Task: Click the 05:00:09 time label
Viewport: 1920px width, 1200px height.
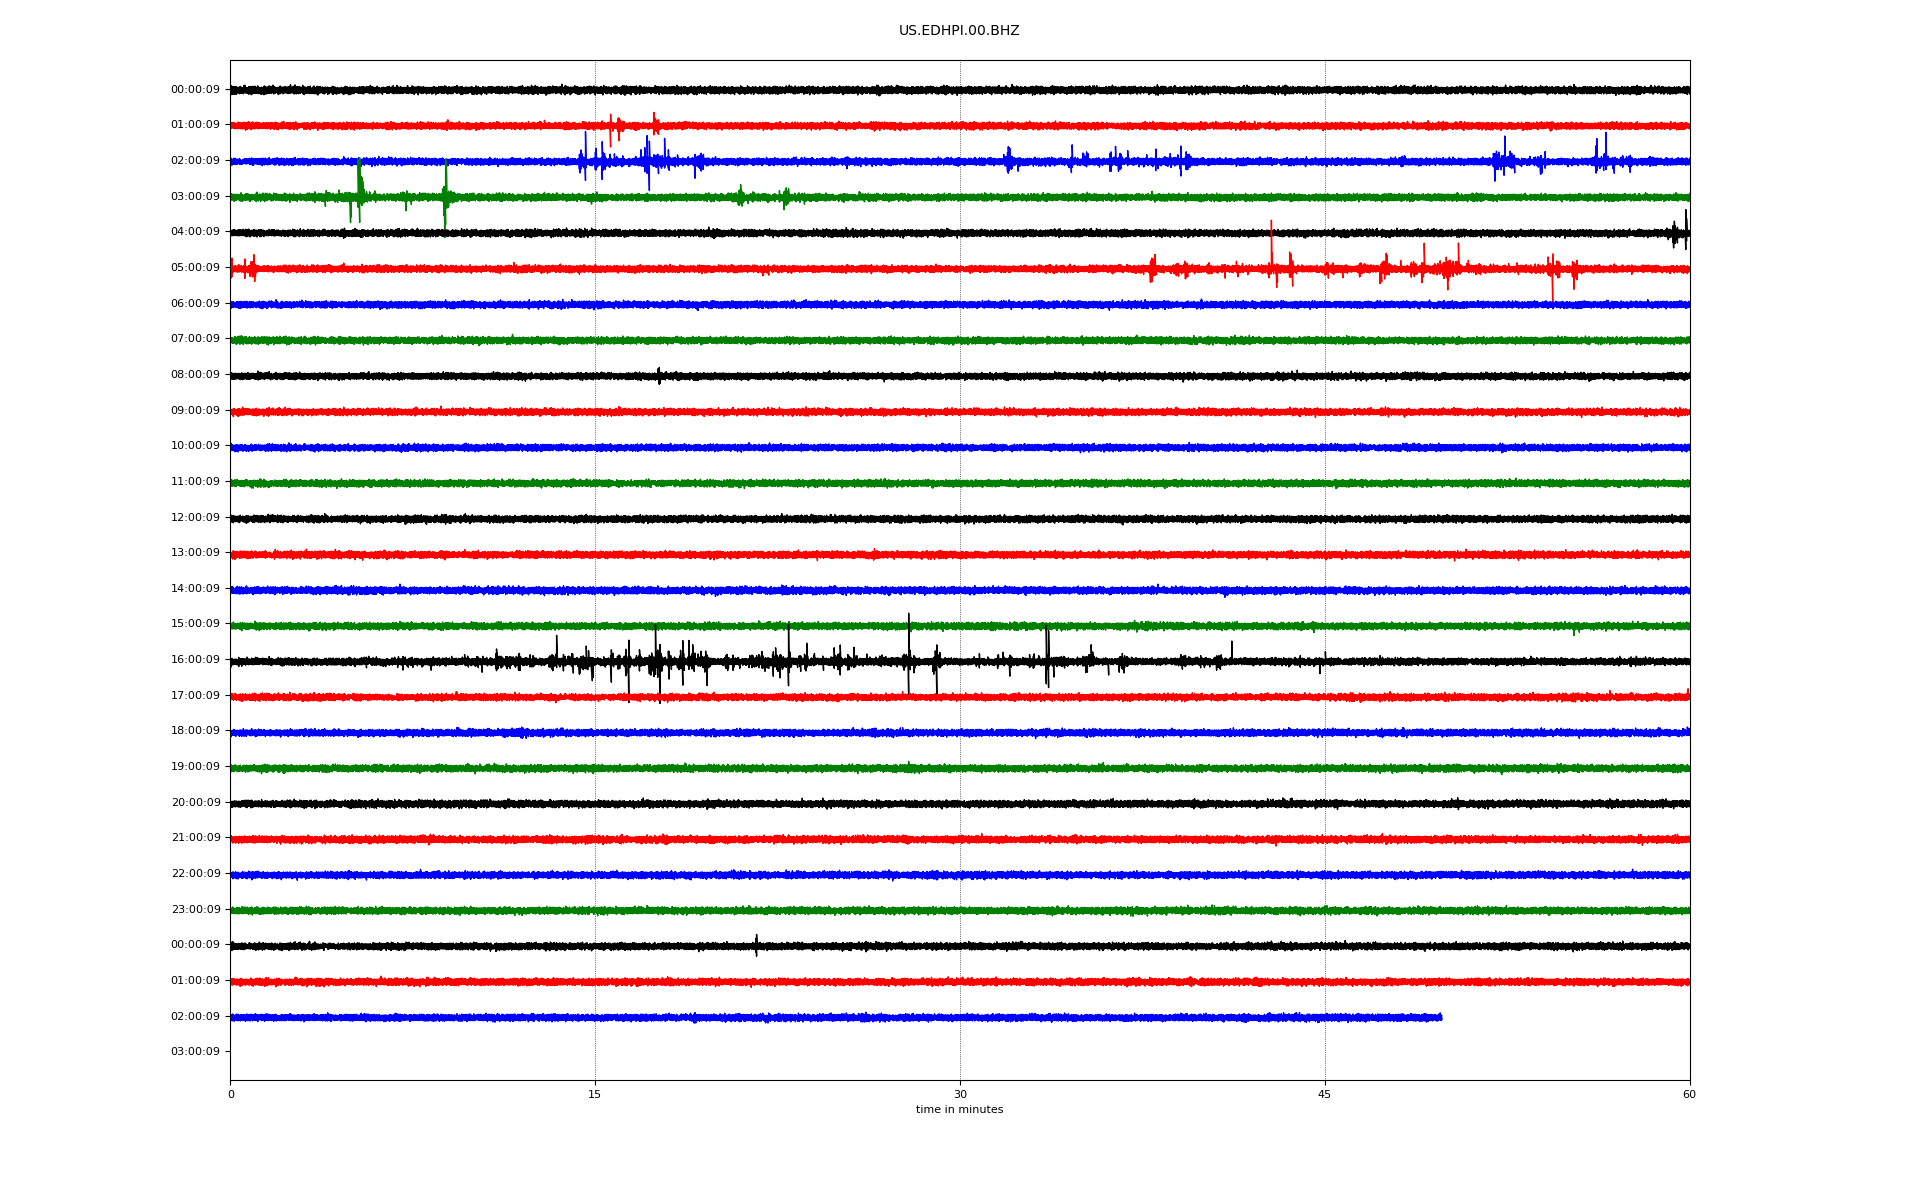Action: [195, 268]
